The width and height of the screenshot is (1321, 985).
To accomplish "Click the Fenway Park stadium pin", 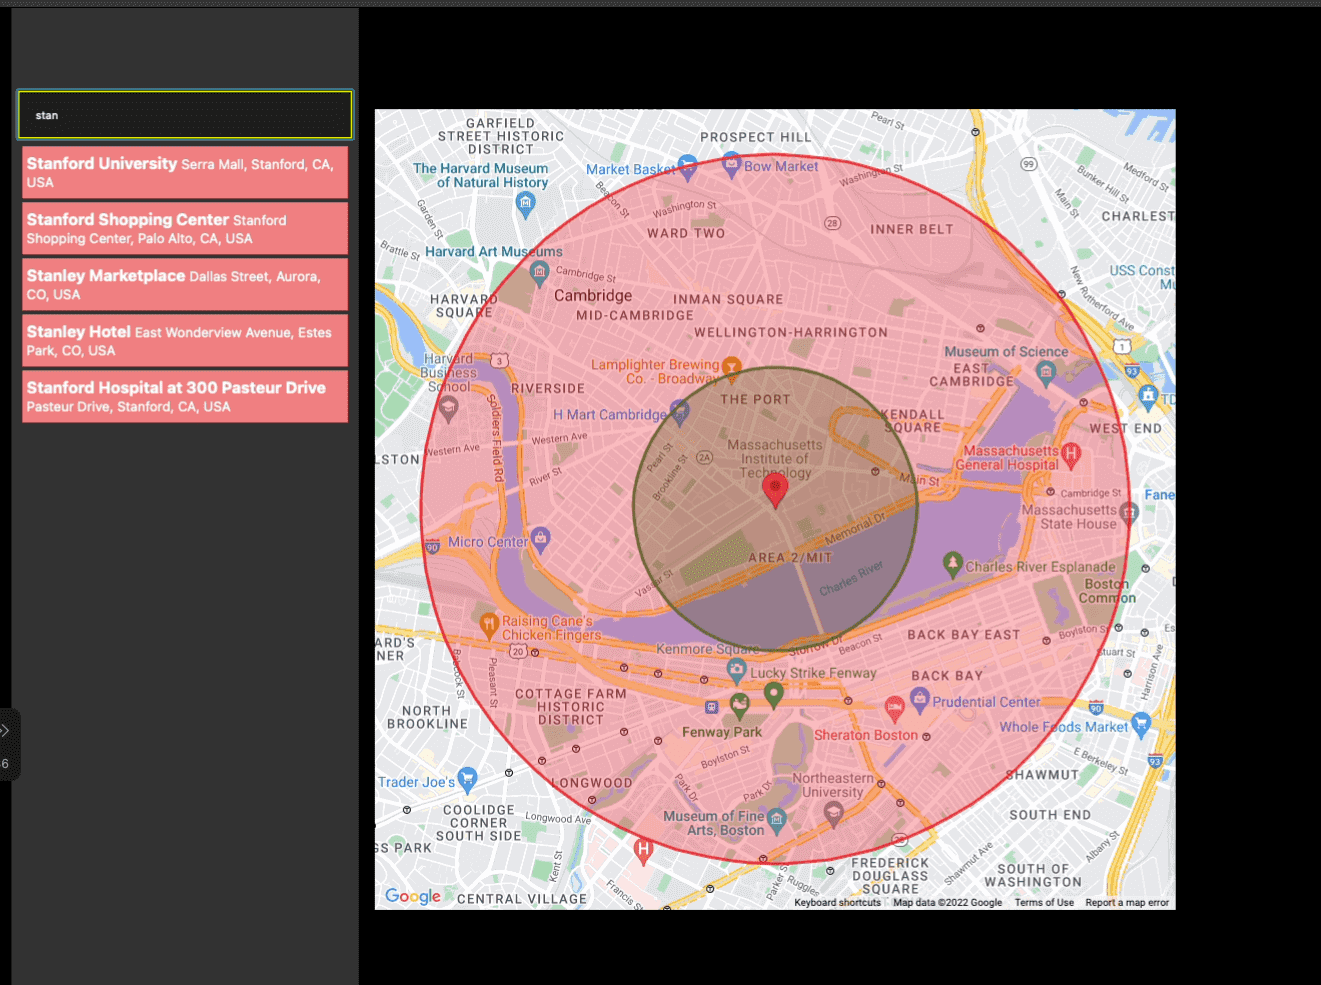I will coord(739,706).
